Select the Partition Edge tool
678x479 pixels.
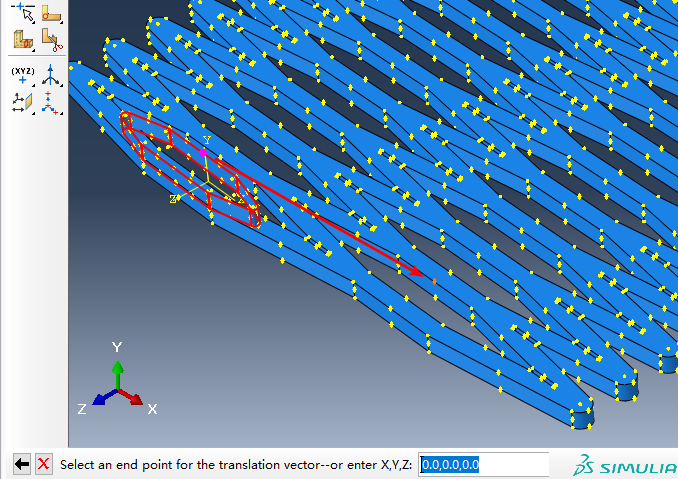point(23,13)
